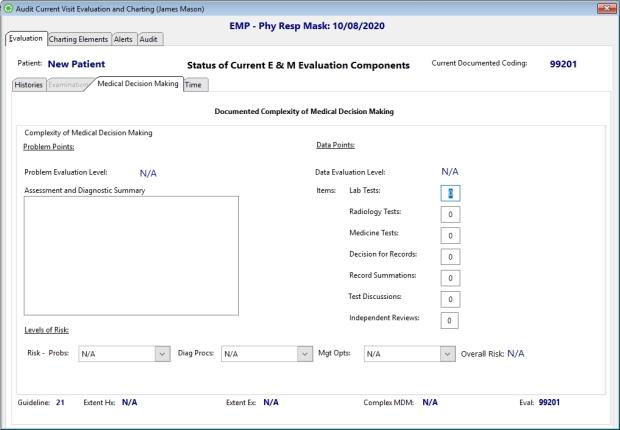Click the Problem Points heading
The image size is (620, 430).
click(49, 147)
